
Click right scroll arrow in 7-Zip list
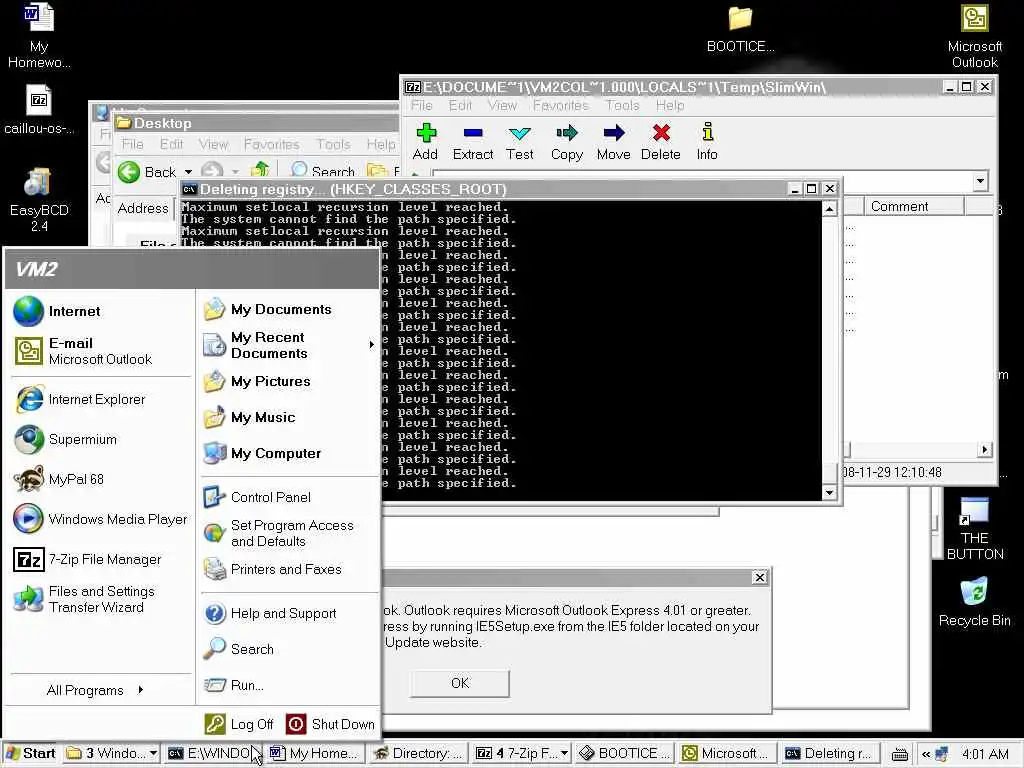(985, 449)
